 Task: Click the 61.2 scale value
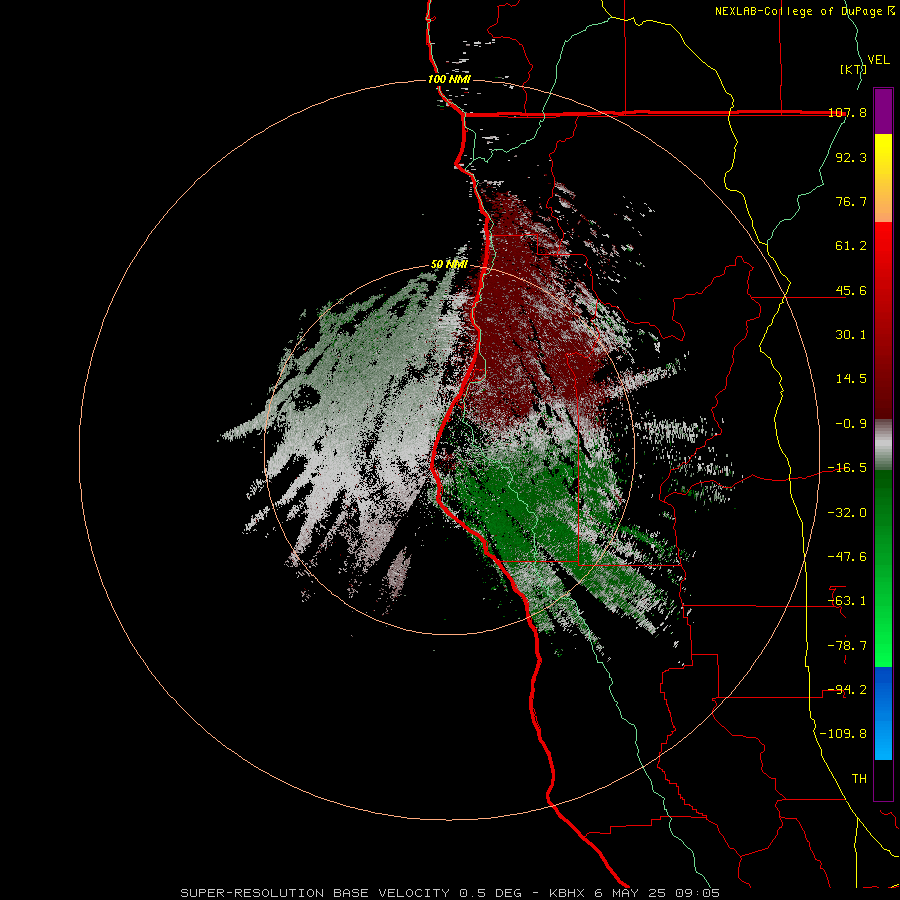[851, 246]
